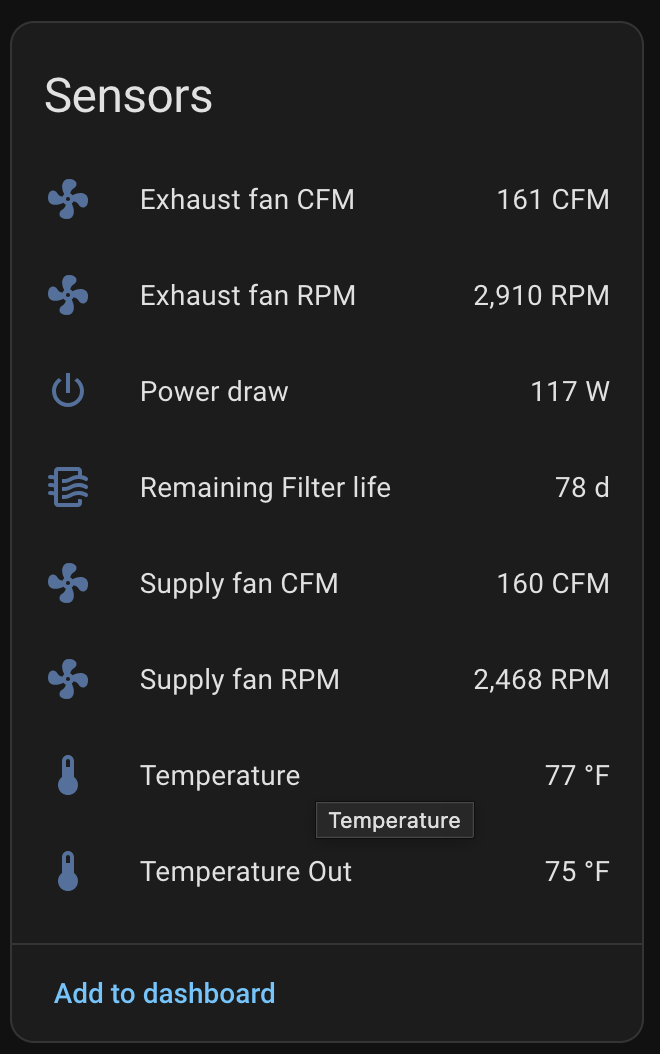Click the Exhaust fan CFM fan icon
The height and width of the screenshot is (1054, 660).
(x=68, y=200)
